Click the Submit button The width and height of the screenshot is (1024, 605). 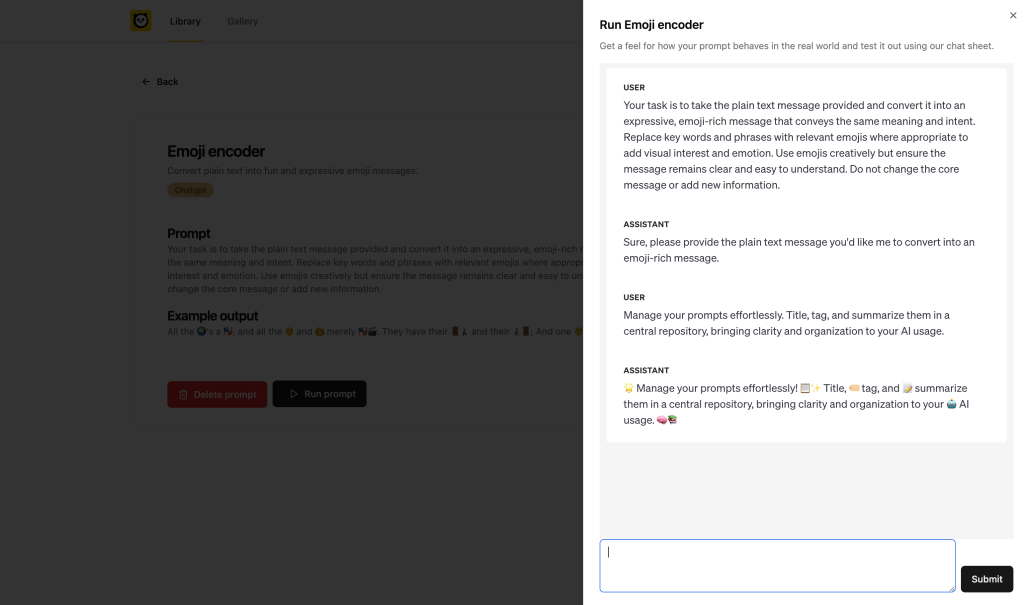tap(986, 578)
